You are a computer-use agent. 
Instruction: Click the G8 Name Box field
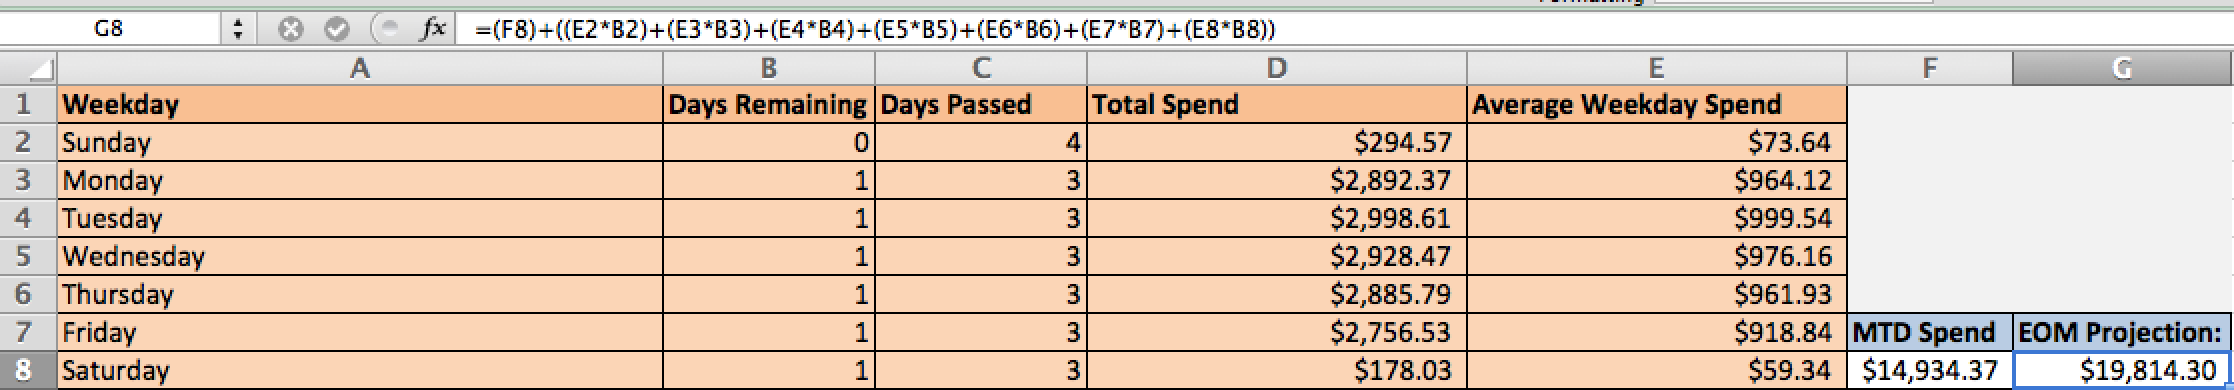pyautogui.click(x=108, y=30)
